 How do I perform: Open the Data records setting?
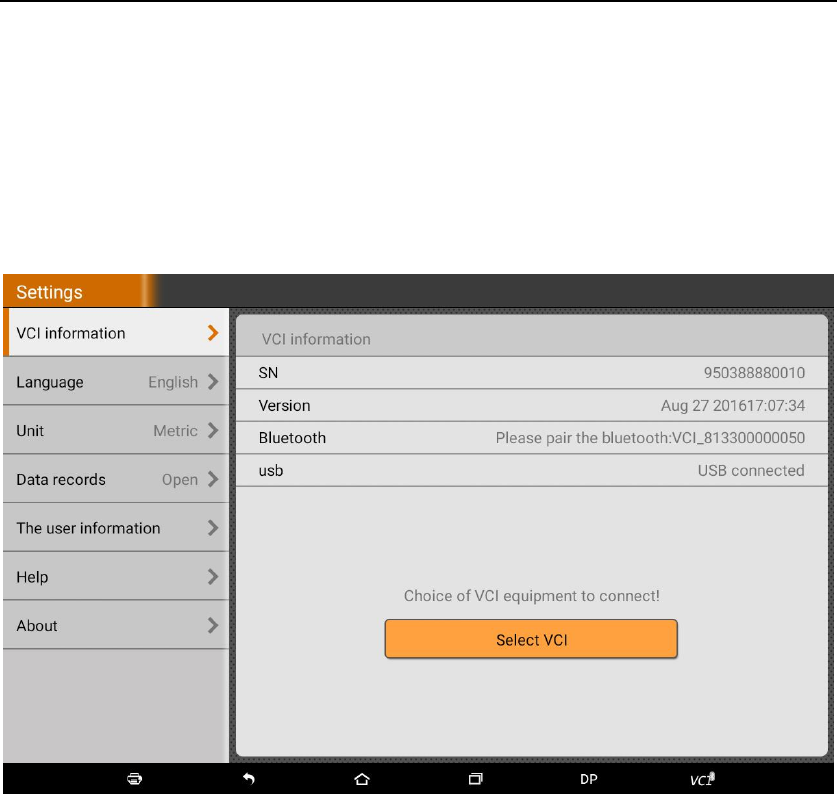tap(116, 479)
